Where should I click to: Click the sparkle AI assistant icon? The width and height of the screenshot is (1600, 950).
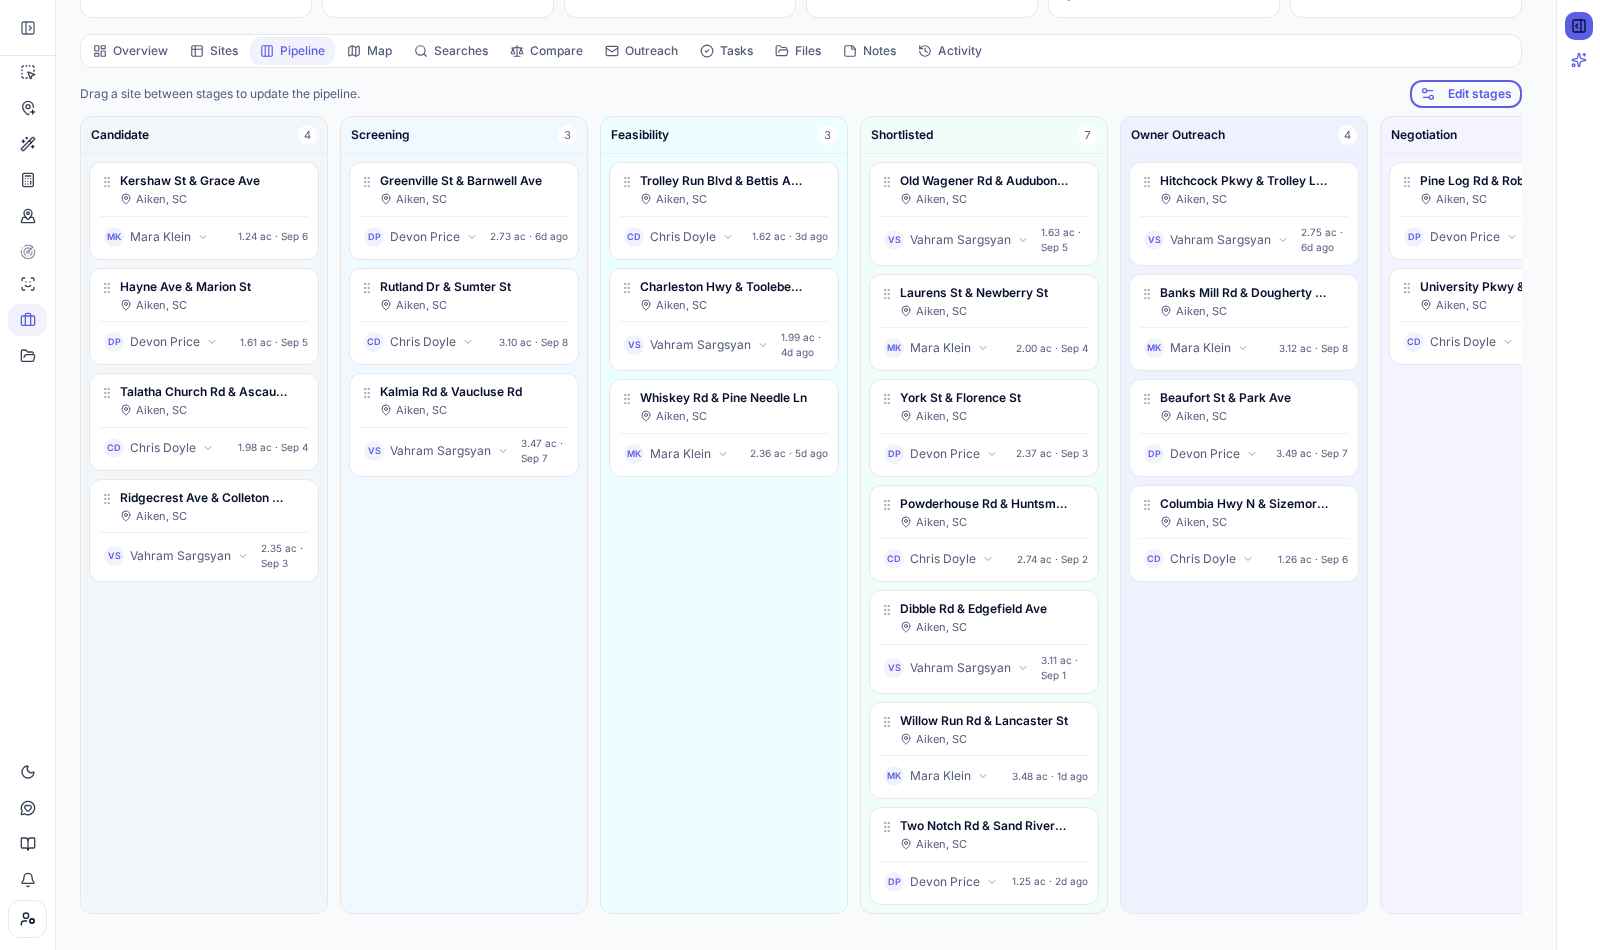point(1579,60)
